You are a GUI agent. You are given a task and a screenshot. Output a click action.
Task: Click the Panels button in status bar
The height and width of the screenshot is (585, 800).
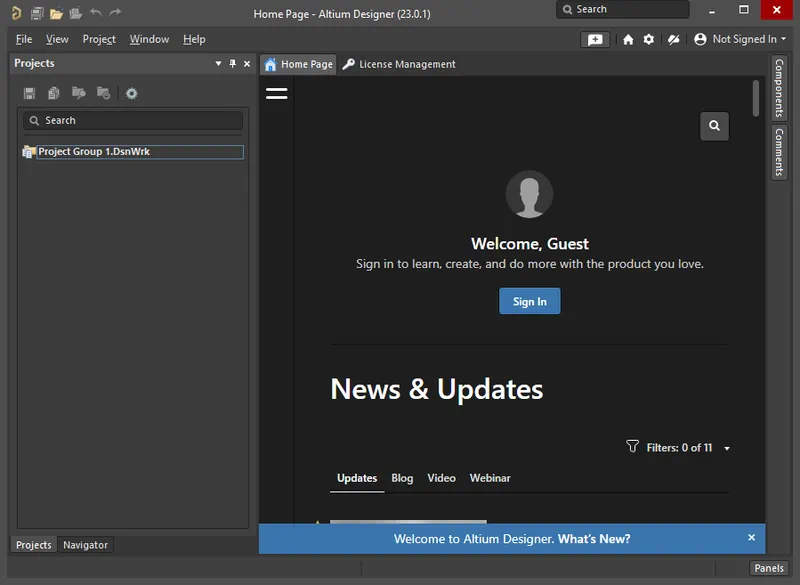click(769, 568)
